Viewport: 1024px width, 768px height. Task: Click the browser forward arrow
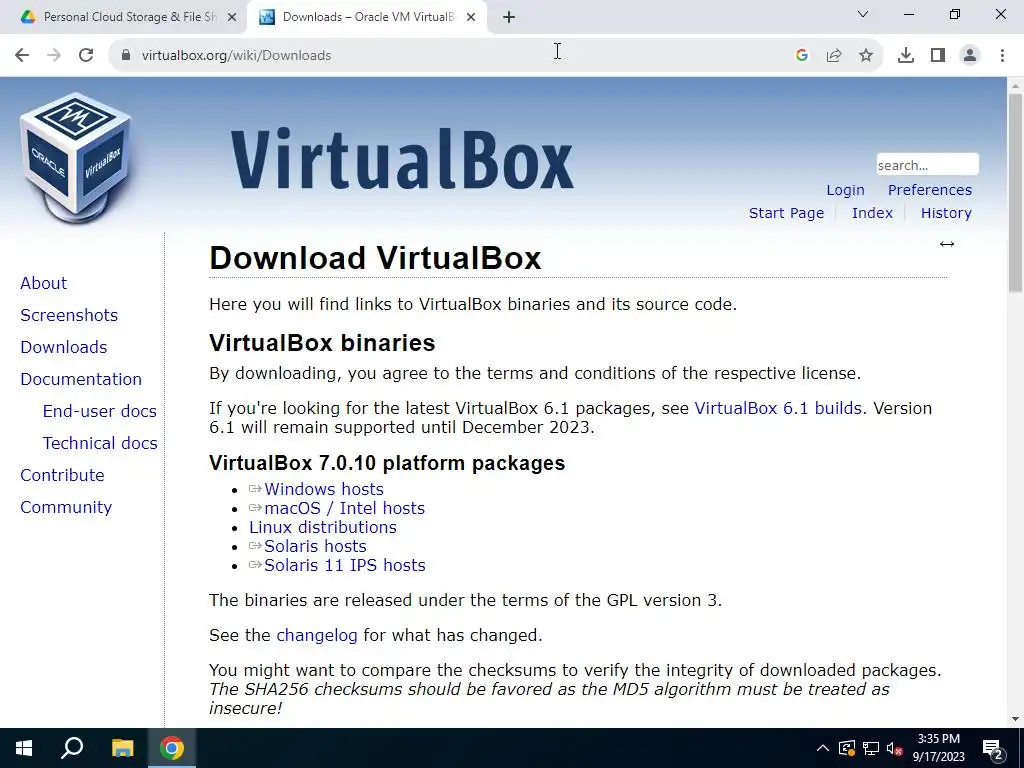(54, 55)
